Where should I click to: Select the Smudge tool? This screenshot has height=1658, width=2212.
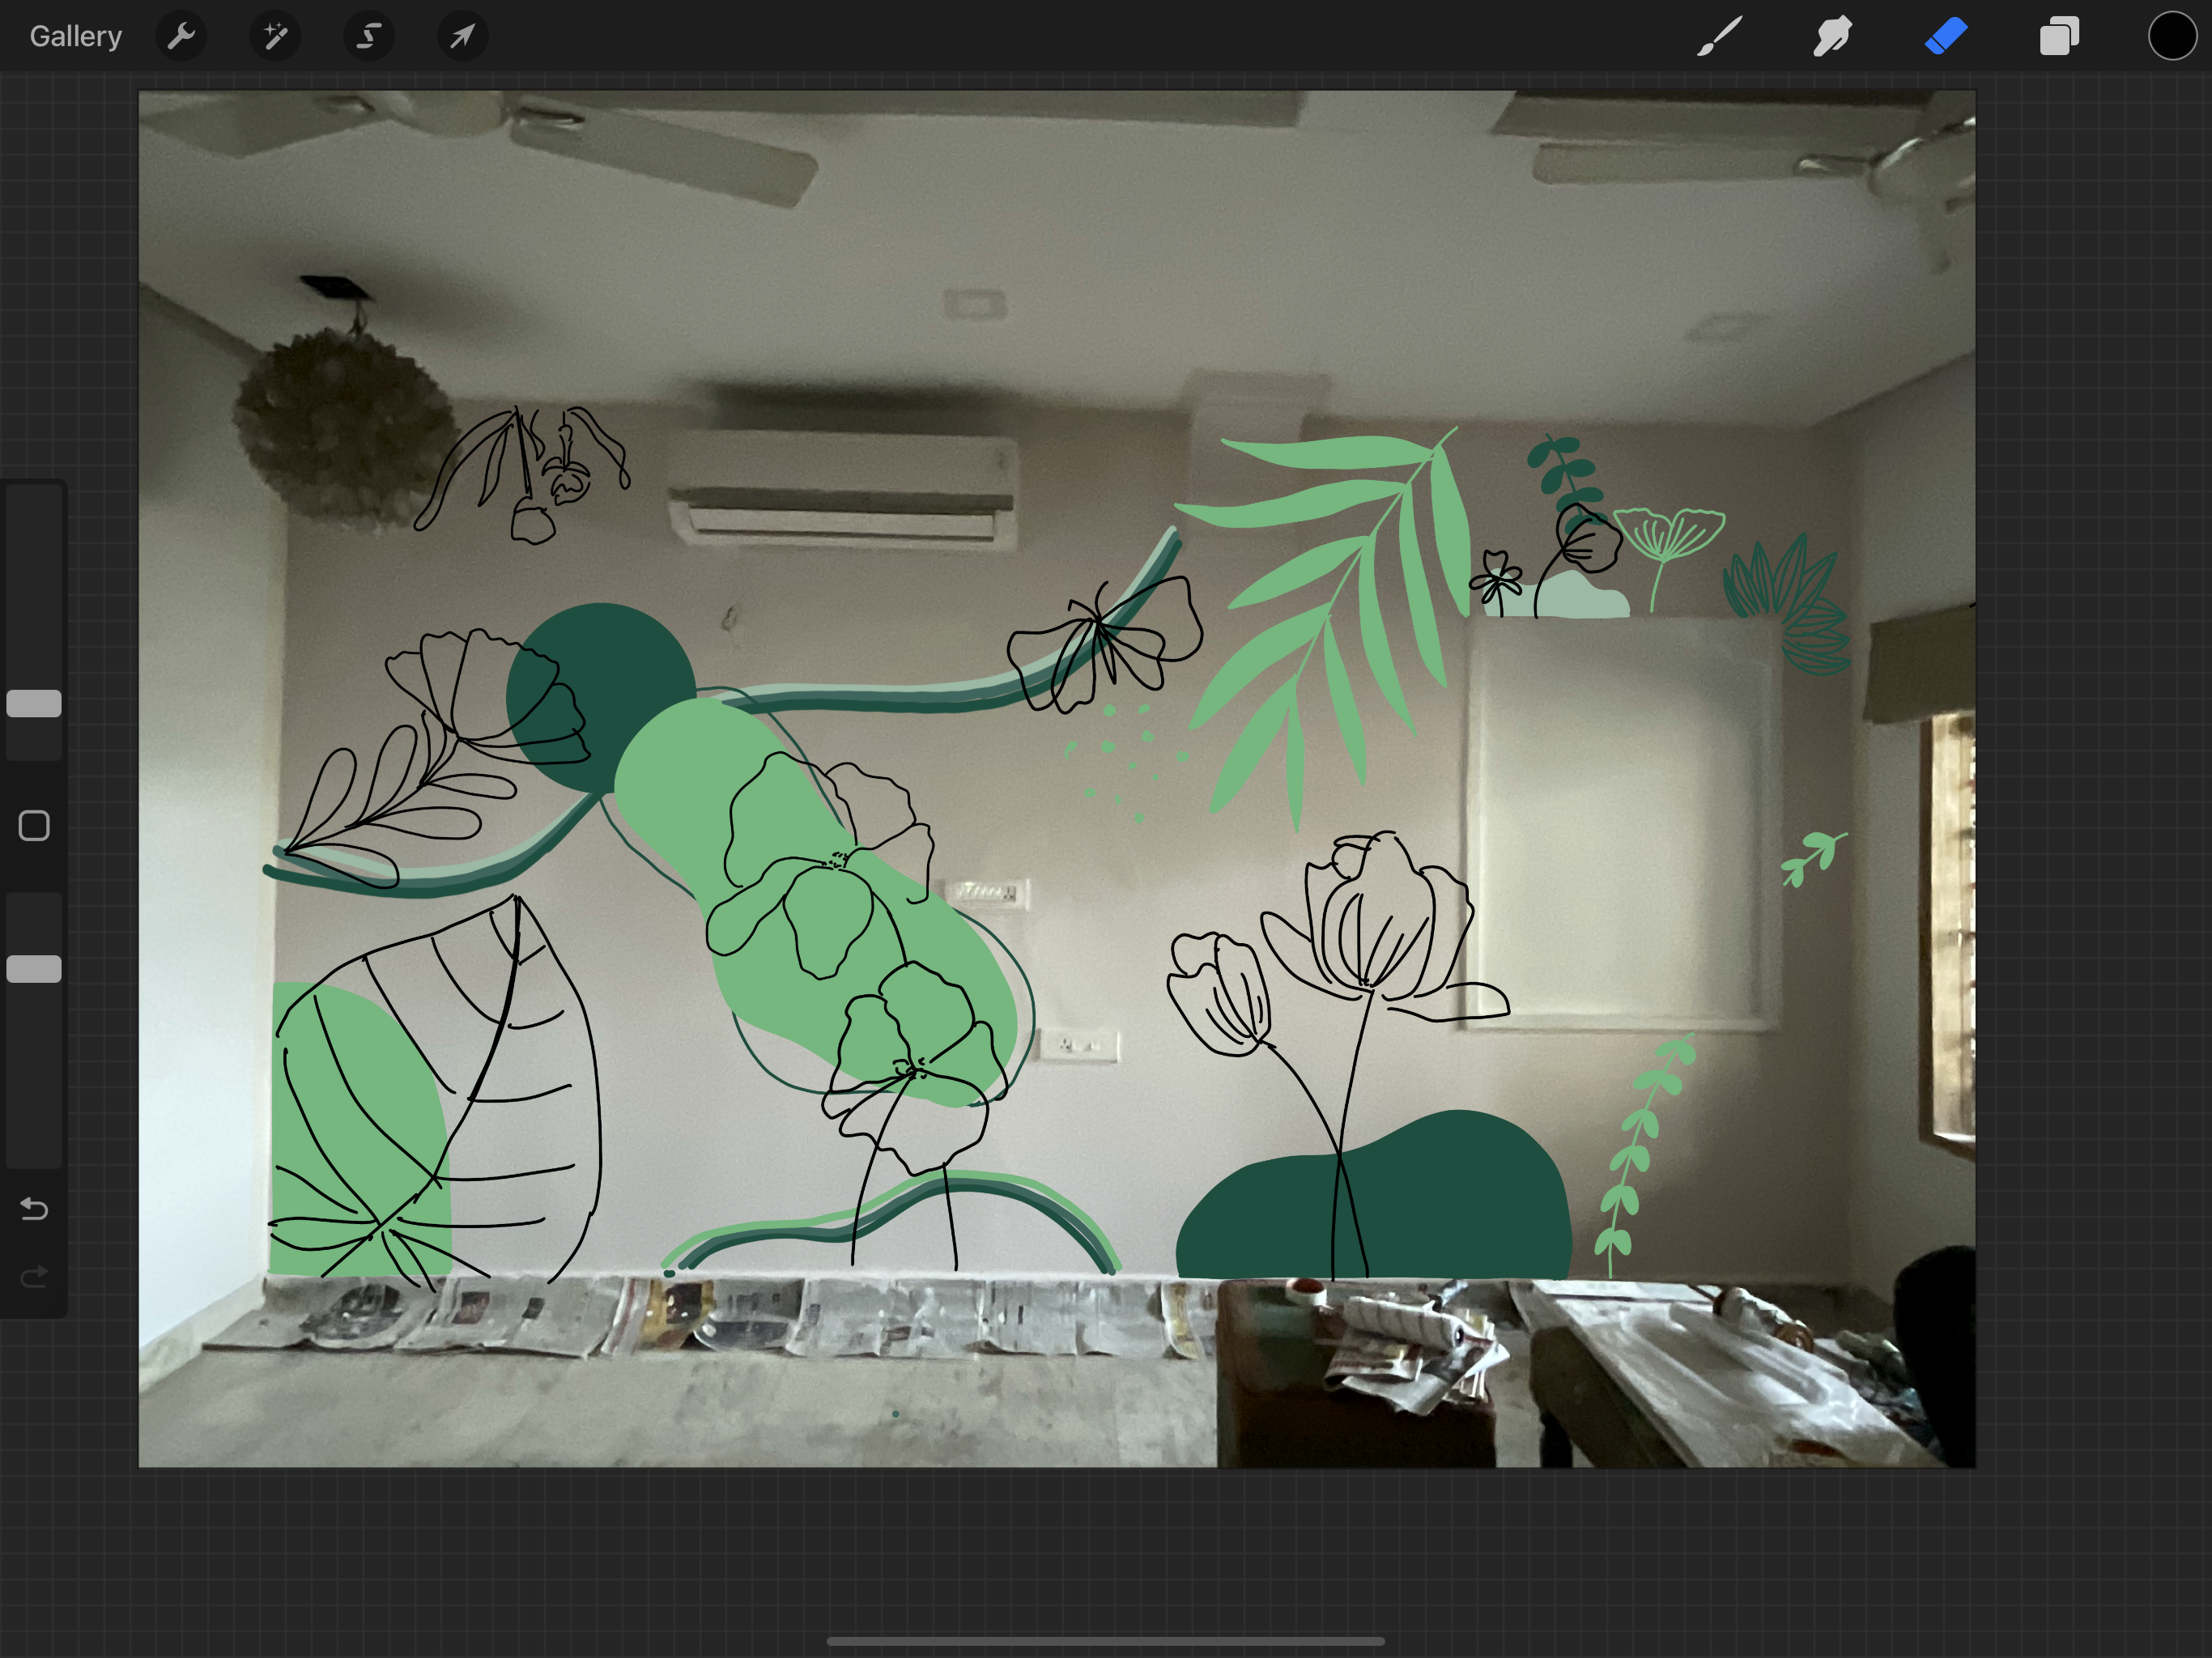click(x=1832, y=36)
